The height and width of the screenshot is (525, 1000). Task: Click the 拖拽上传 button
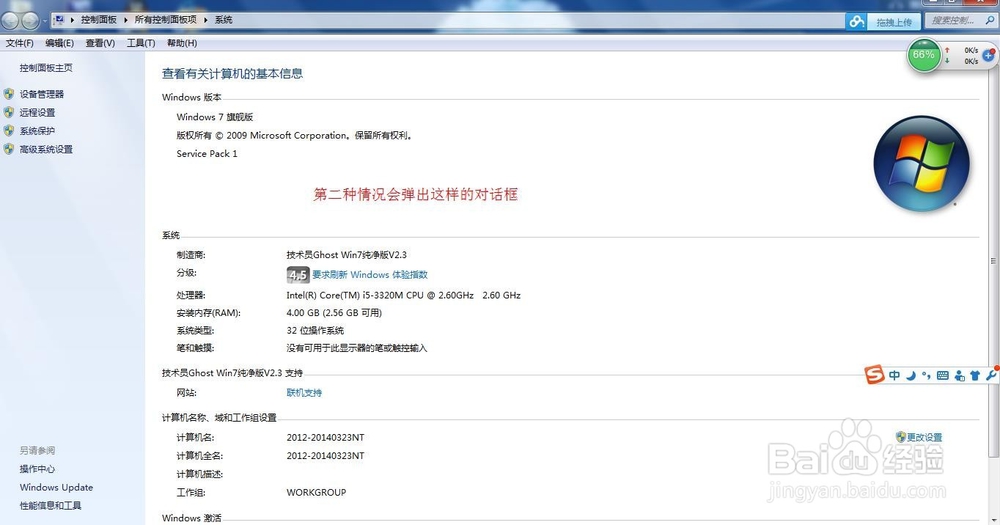tap(893, 22)
